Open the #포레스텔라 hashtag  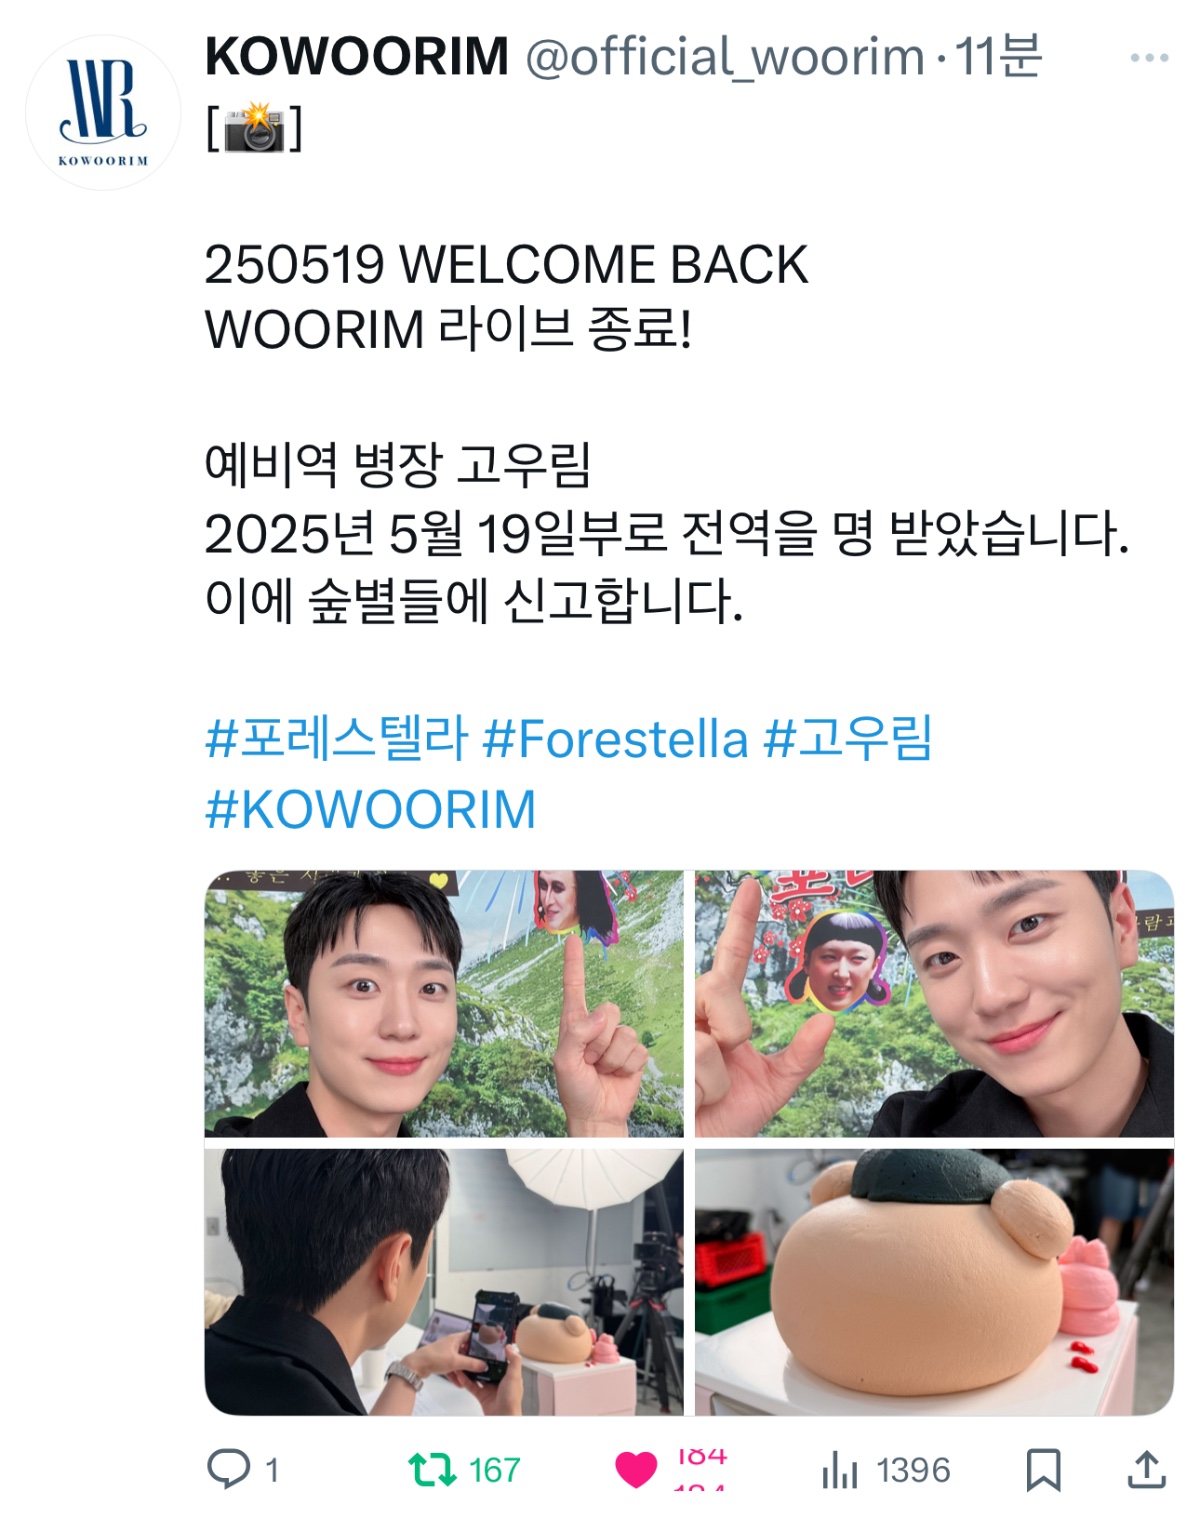point(337,739)
